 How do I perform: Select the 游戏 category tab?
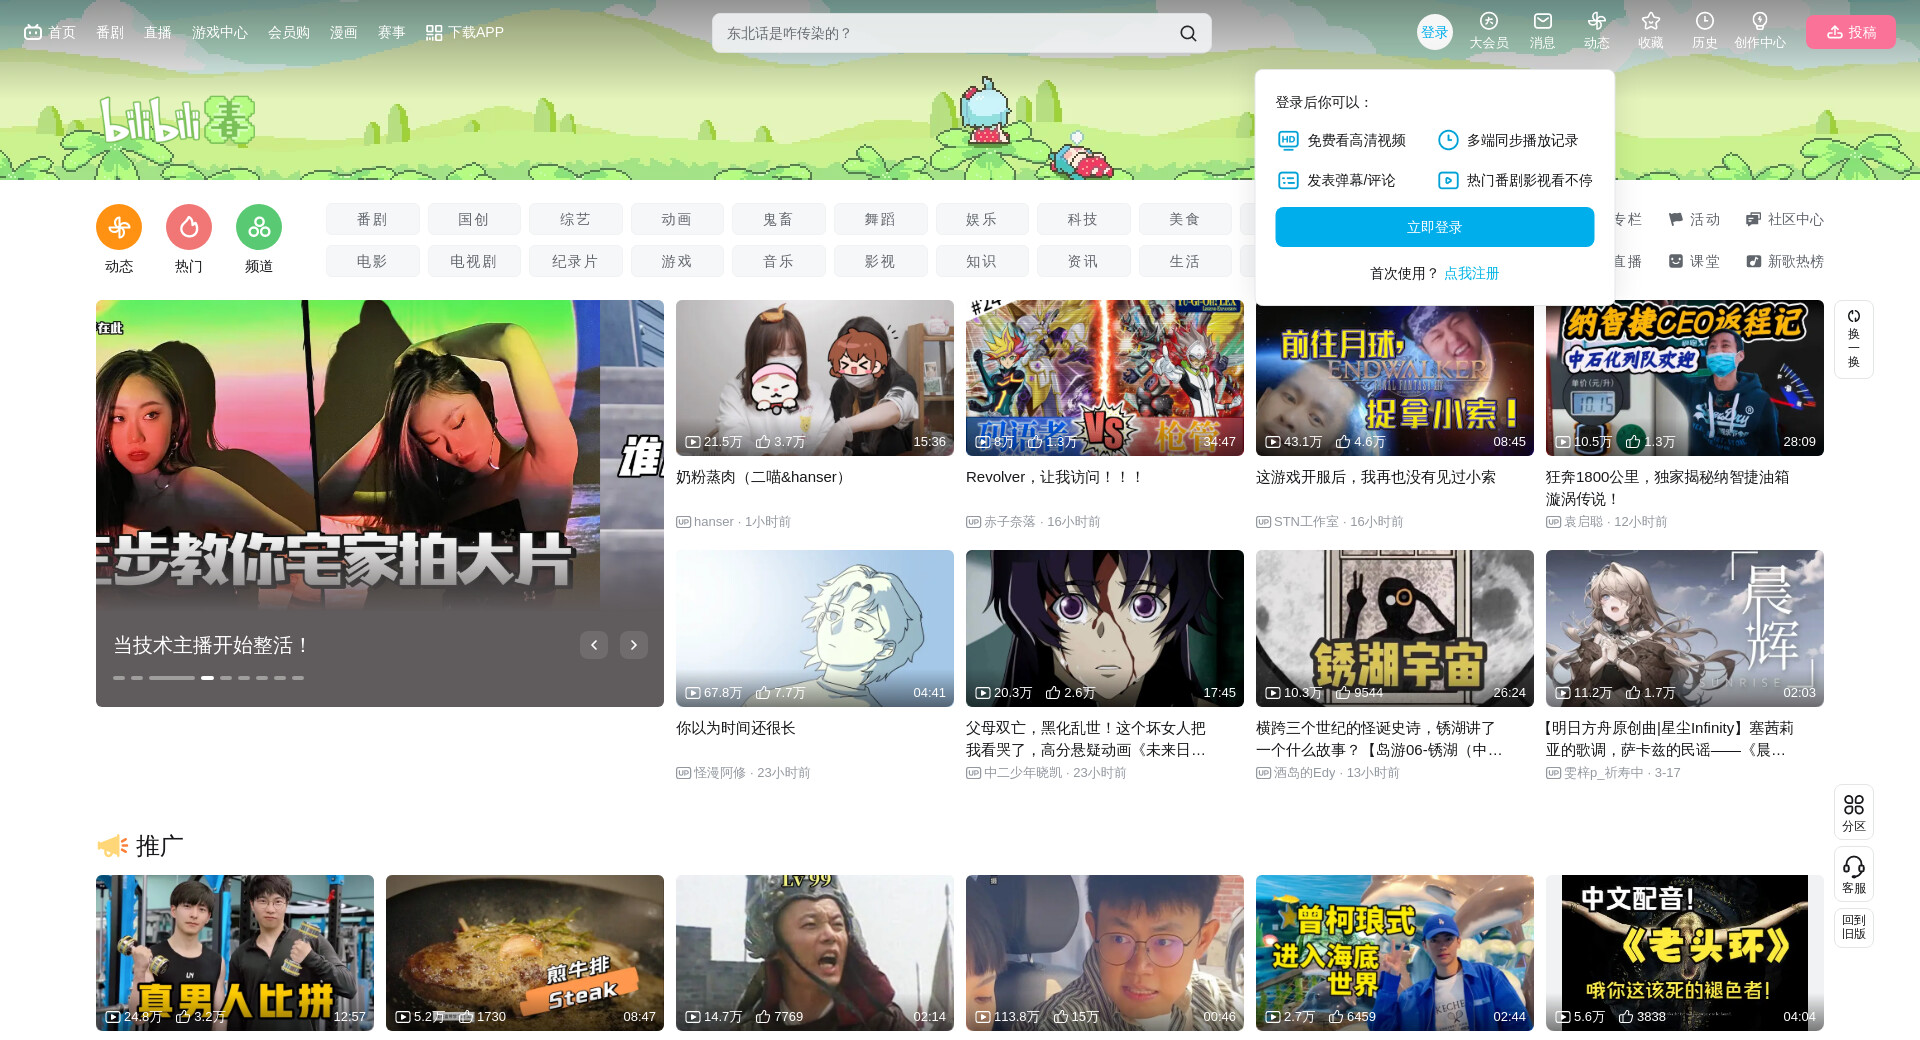676,261
